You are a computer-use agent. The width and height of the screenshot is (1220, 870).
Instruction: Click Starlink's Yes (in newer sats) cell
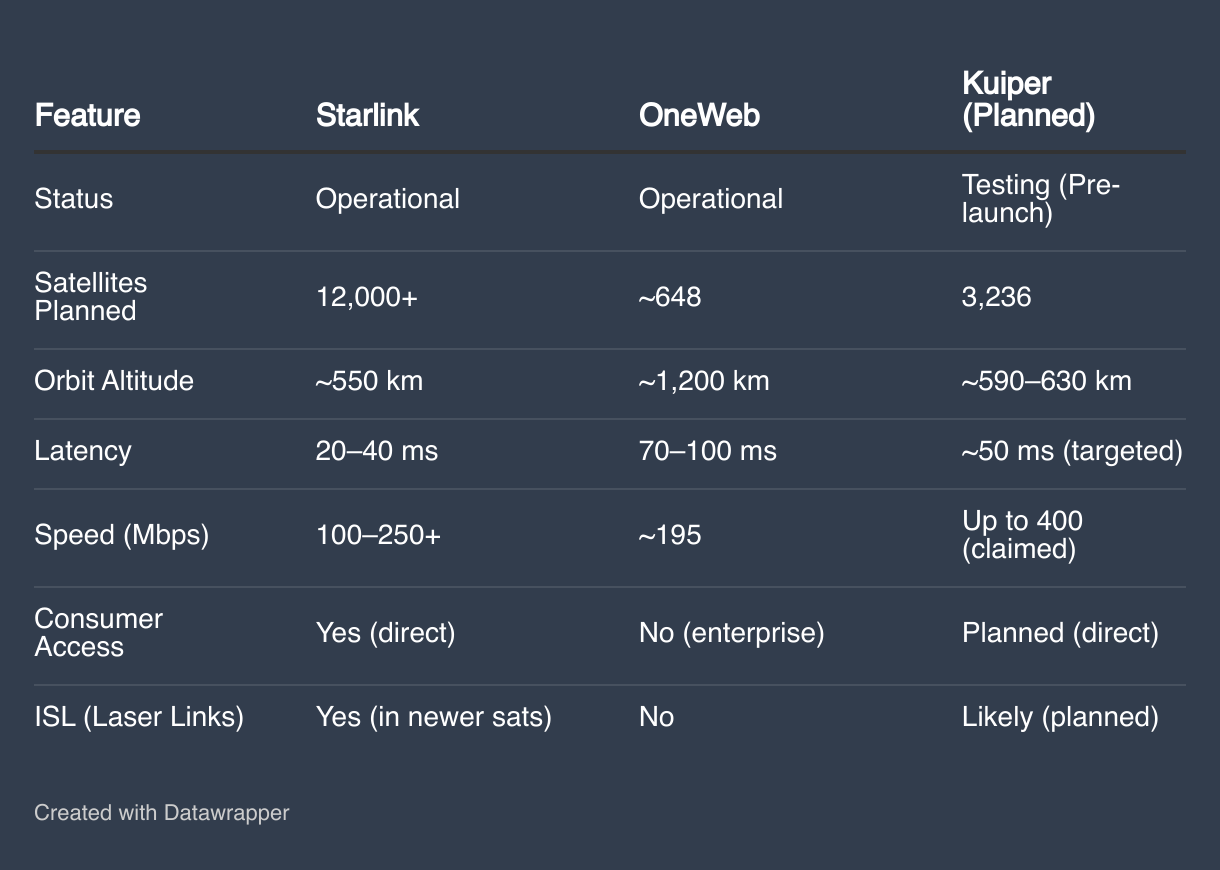(433, 717)
